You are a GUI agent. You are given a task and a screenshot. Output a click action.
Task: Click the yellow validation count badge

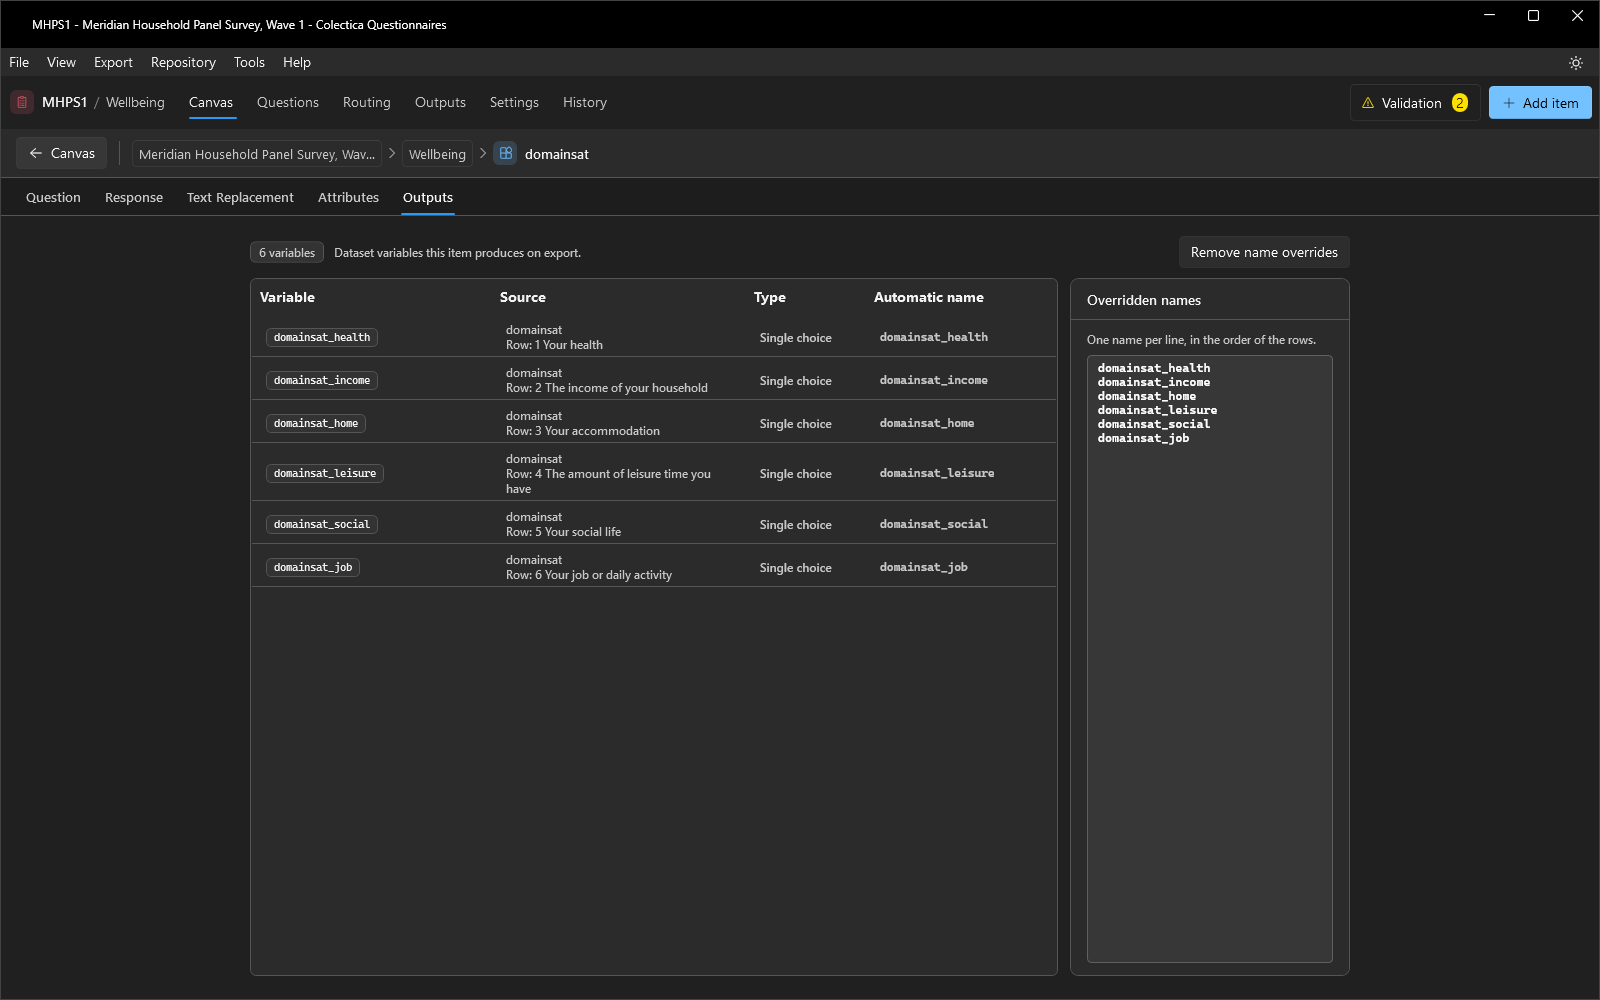[x=1460, y=103]
